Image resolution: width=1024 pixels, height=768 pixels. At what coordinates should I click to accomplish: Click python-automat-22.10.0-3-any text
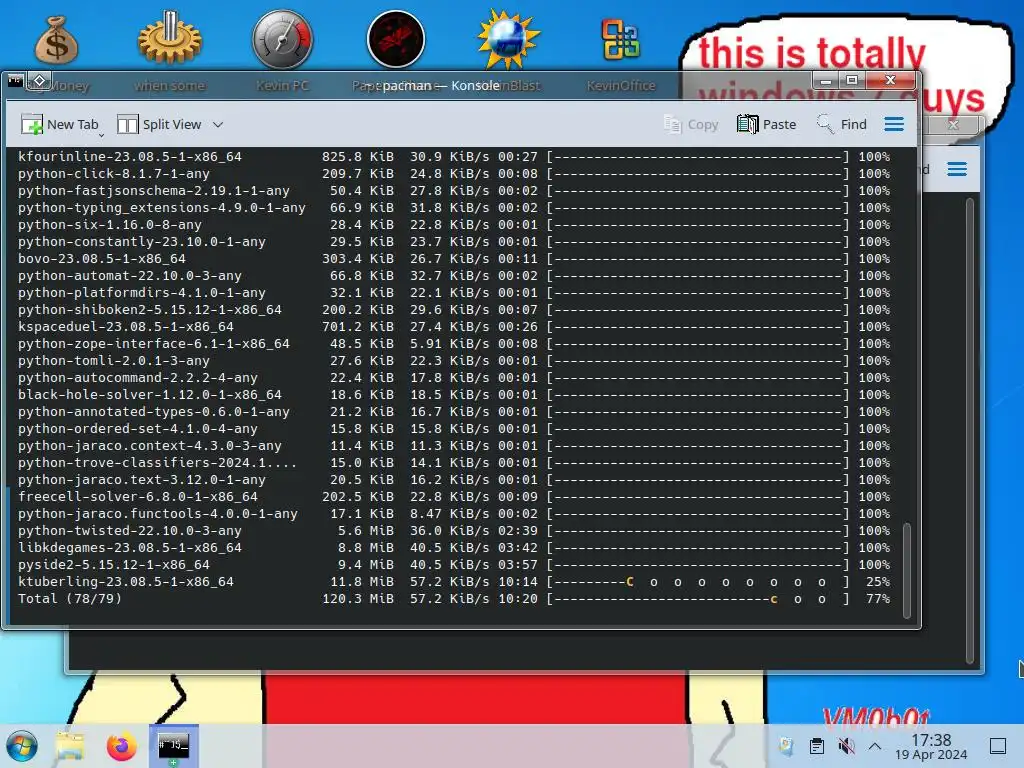coord(129,276)
